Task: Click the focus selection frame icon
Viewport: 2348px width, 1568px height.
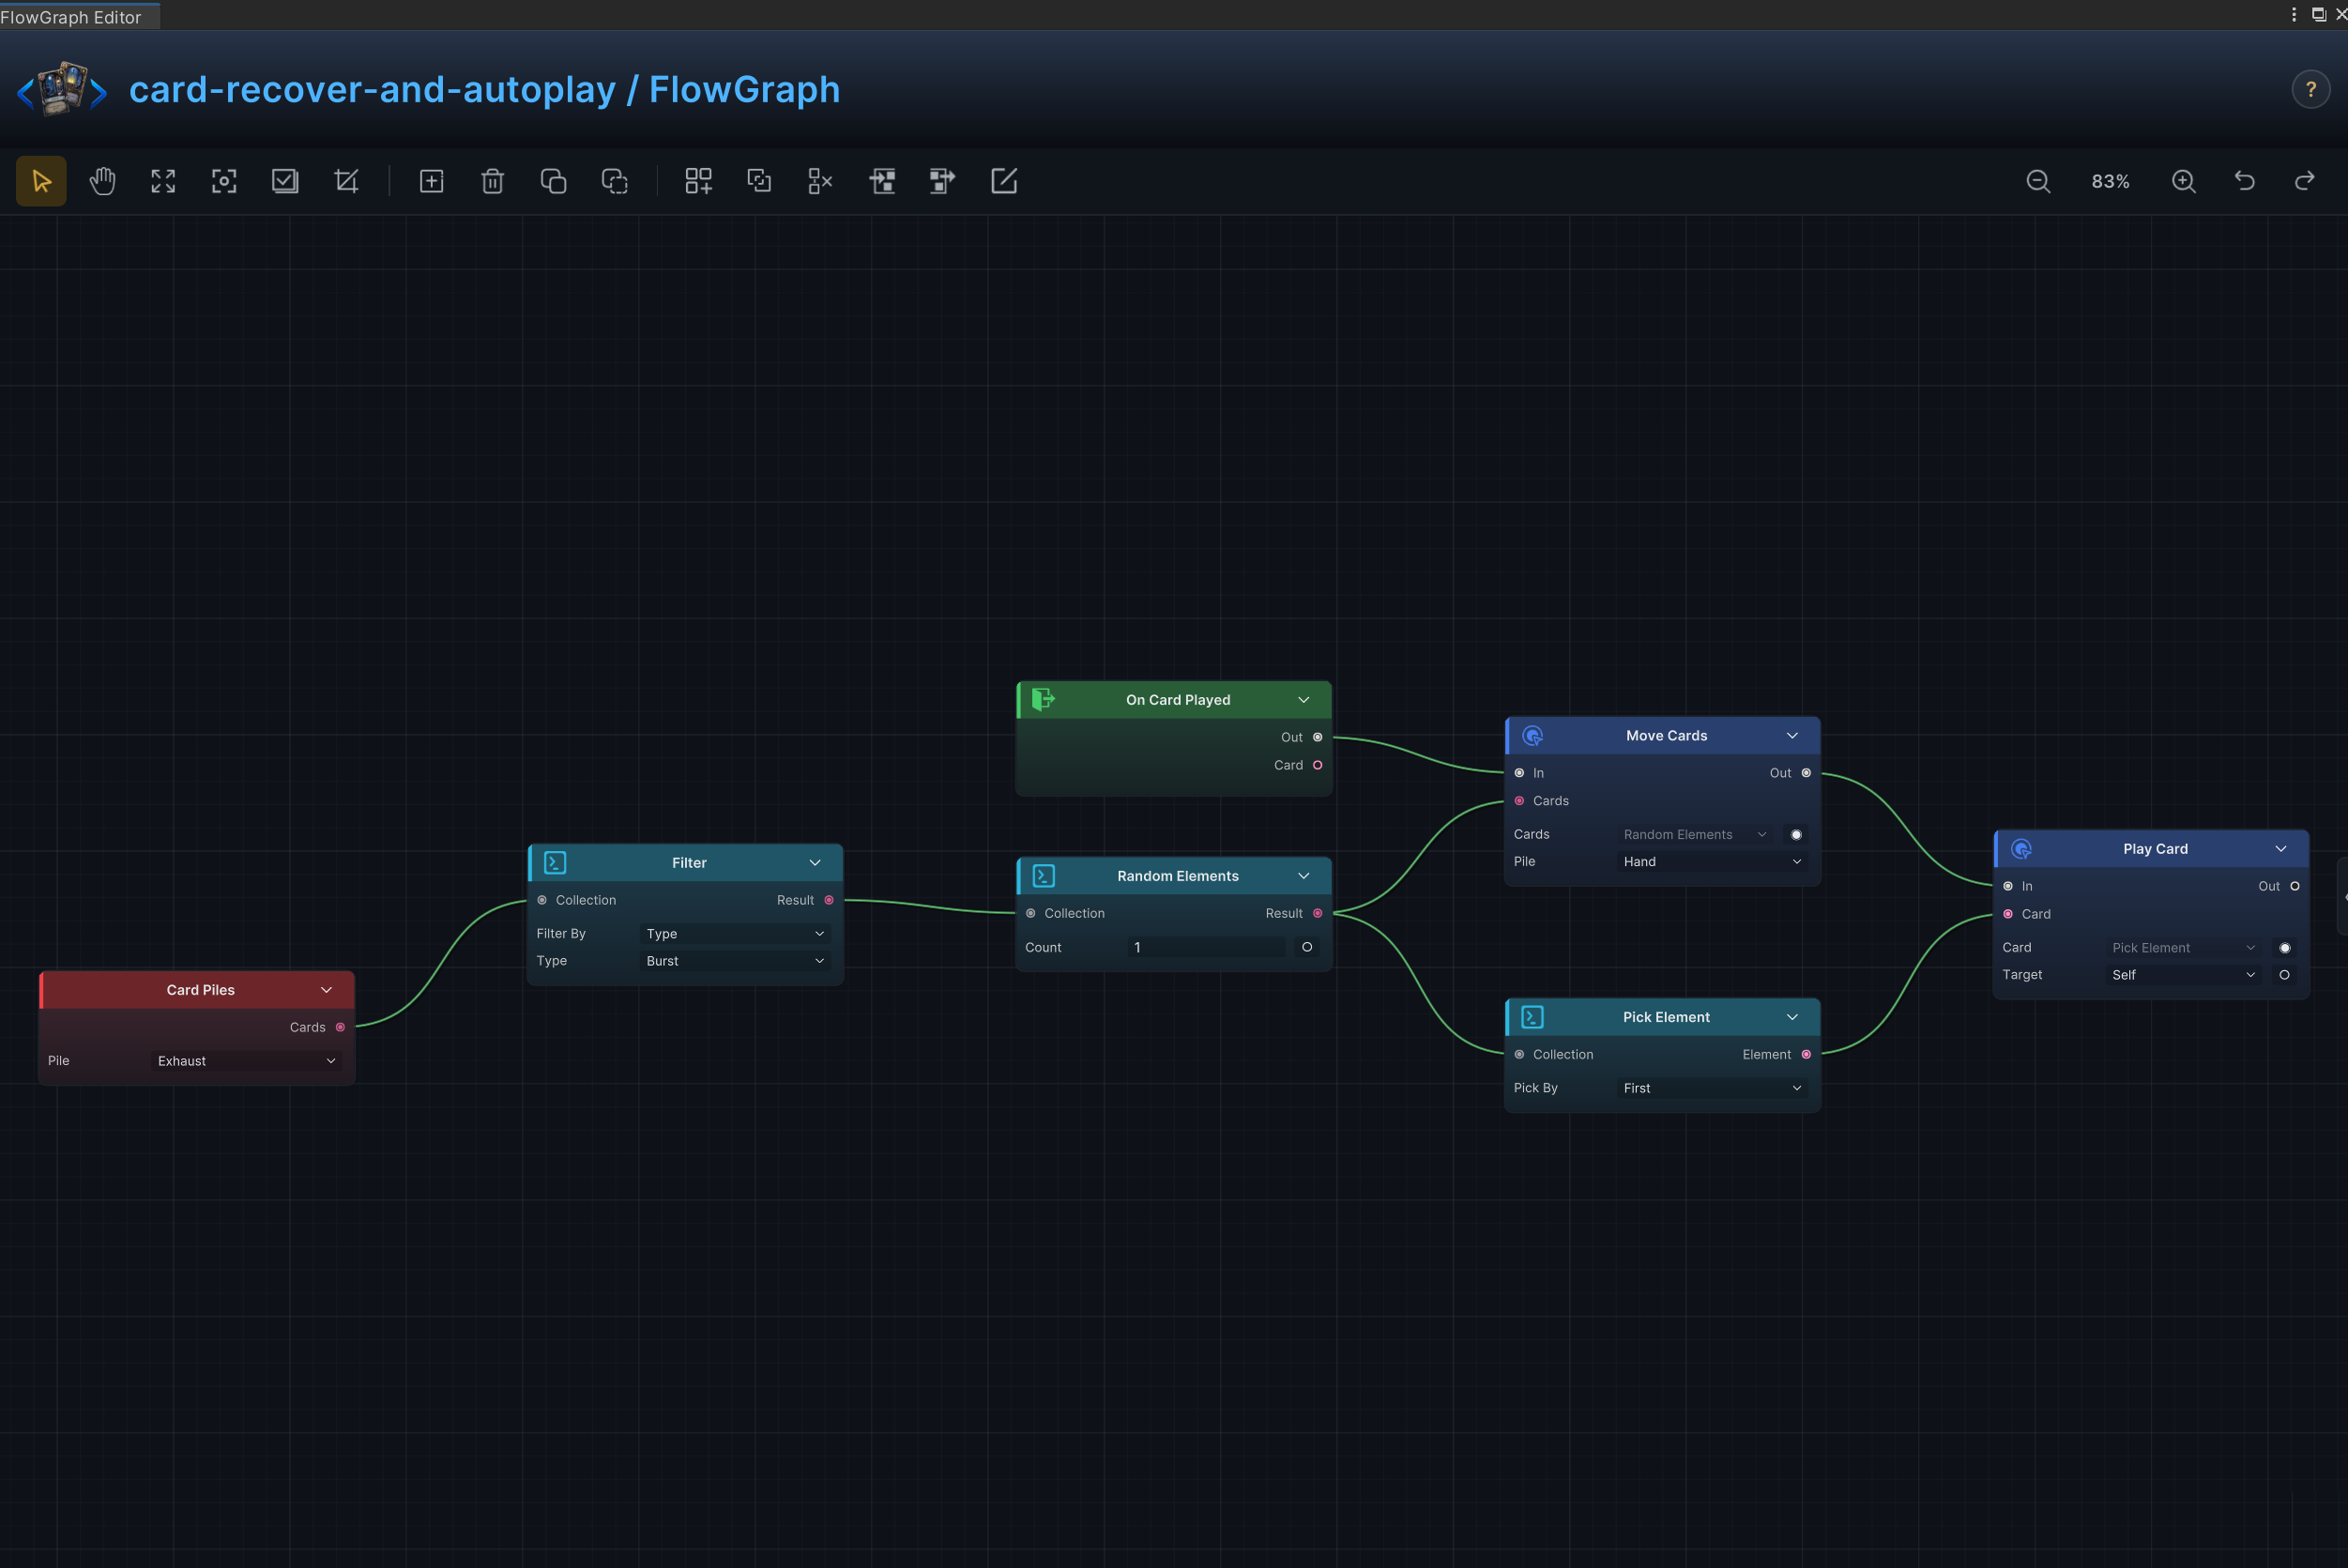Action: [x=224, y=181]
